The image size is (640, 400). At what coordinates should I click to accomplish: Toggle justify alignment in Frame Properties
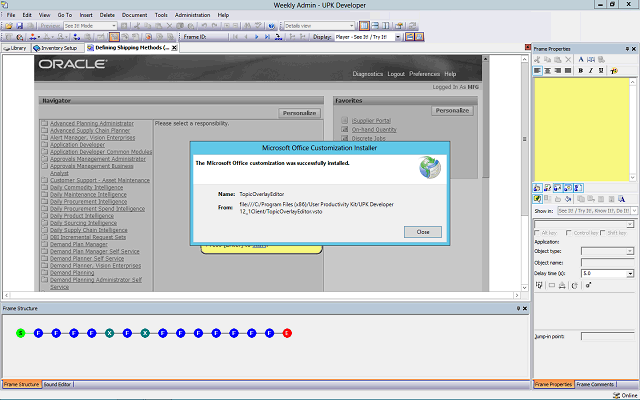[x=568, y=71]
